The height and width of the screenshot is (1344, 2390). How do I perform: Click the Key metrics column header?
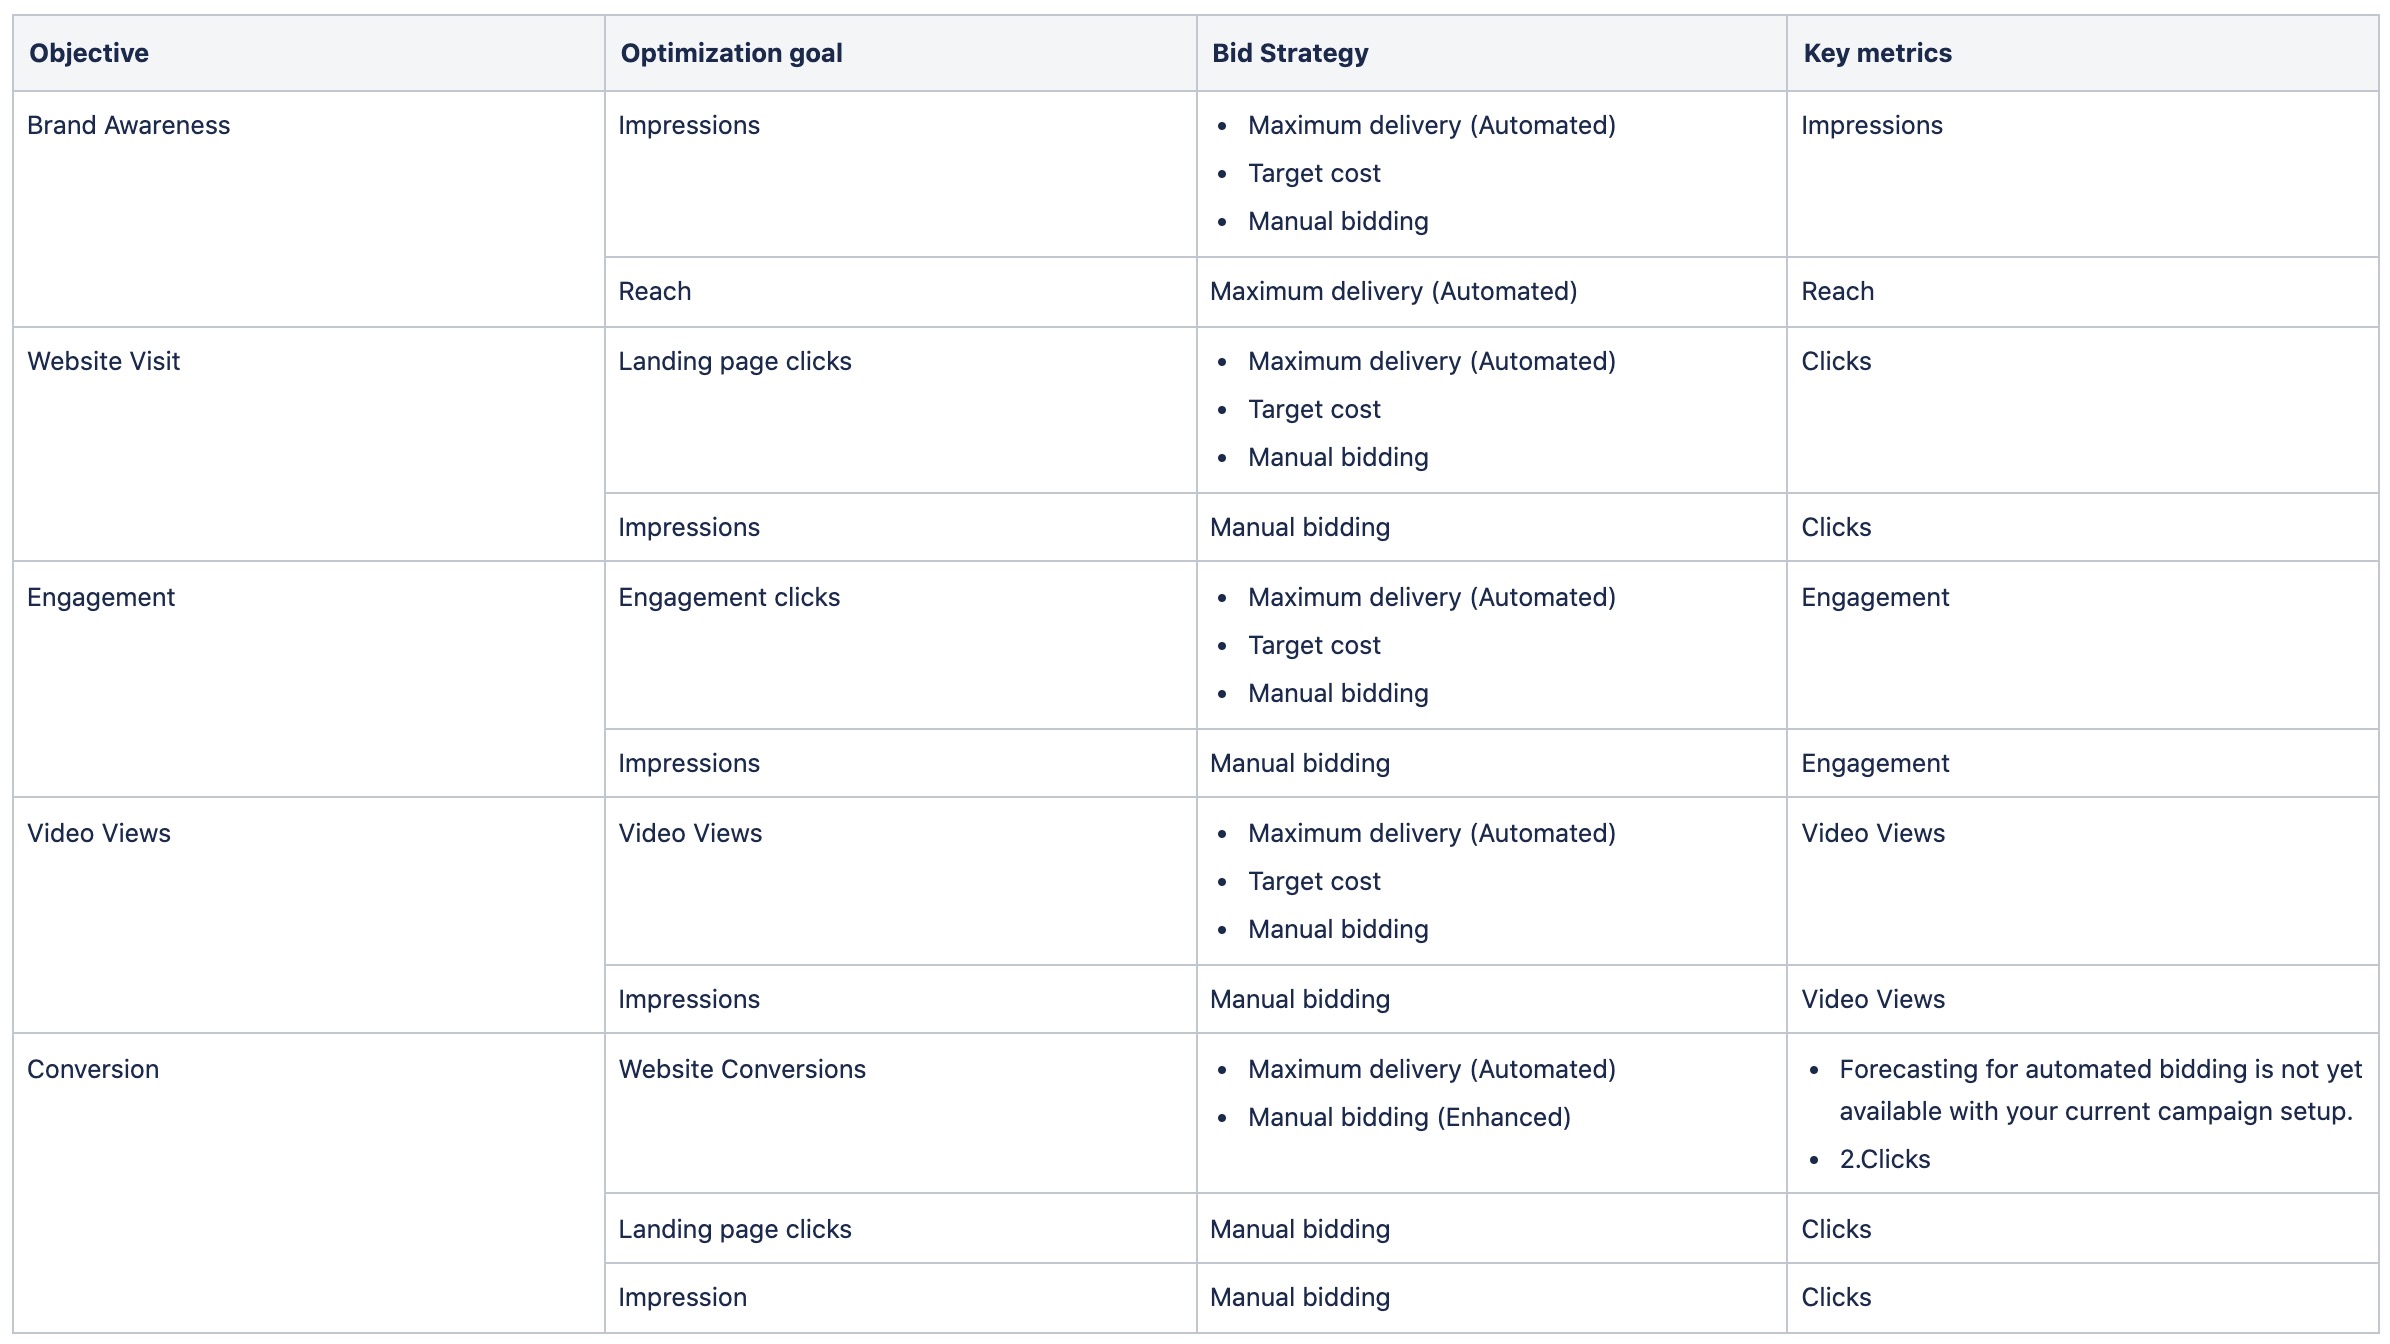point(1877,53)
